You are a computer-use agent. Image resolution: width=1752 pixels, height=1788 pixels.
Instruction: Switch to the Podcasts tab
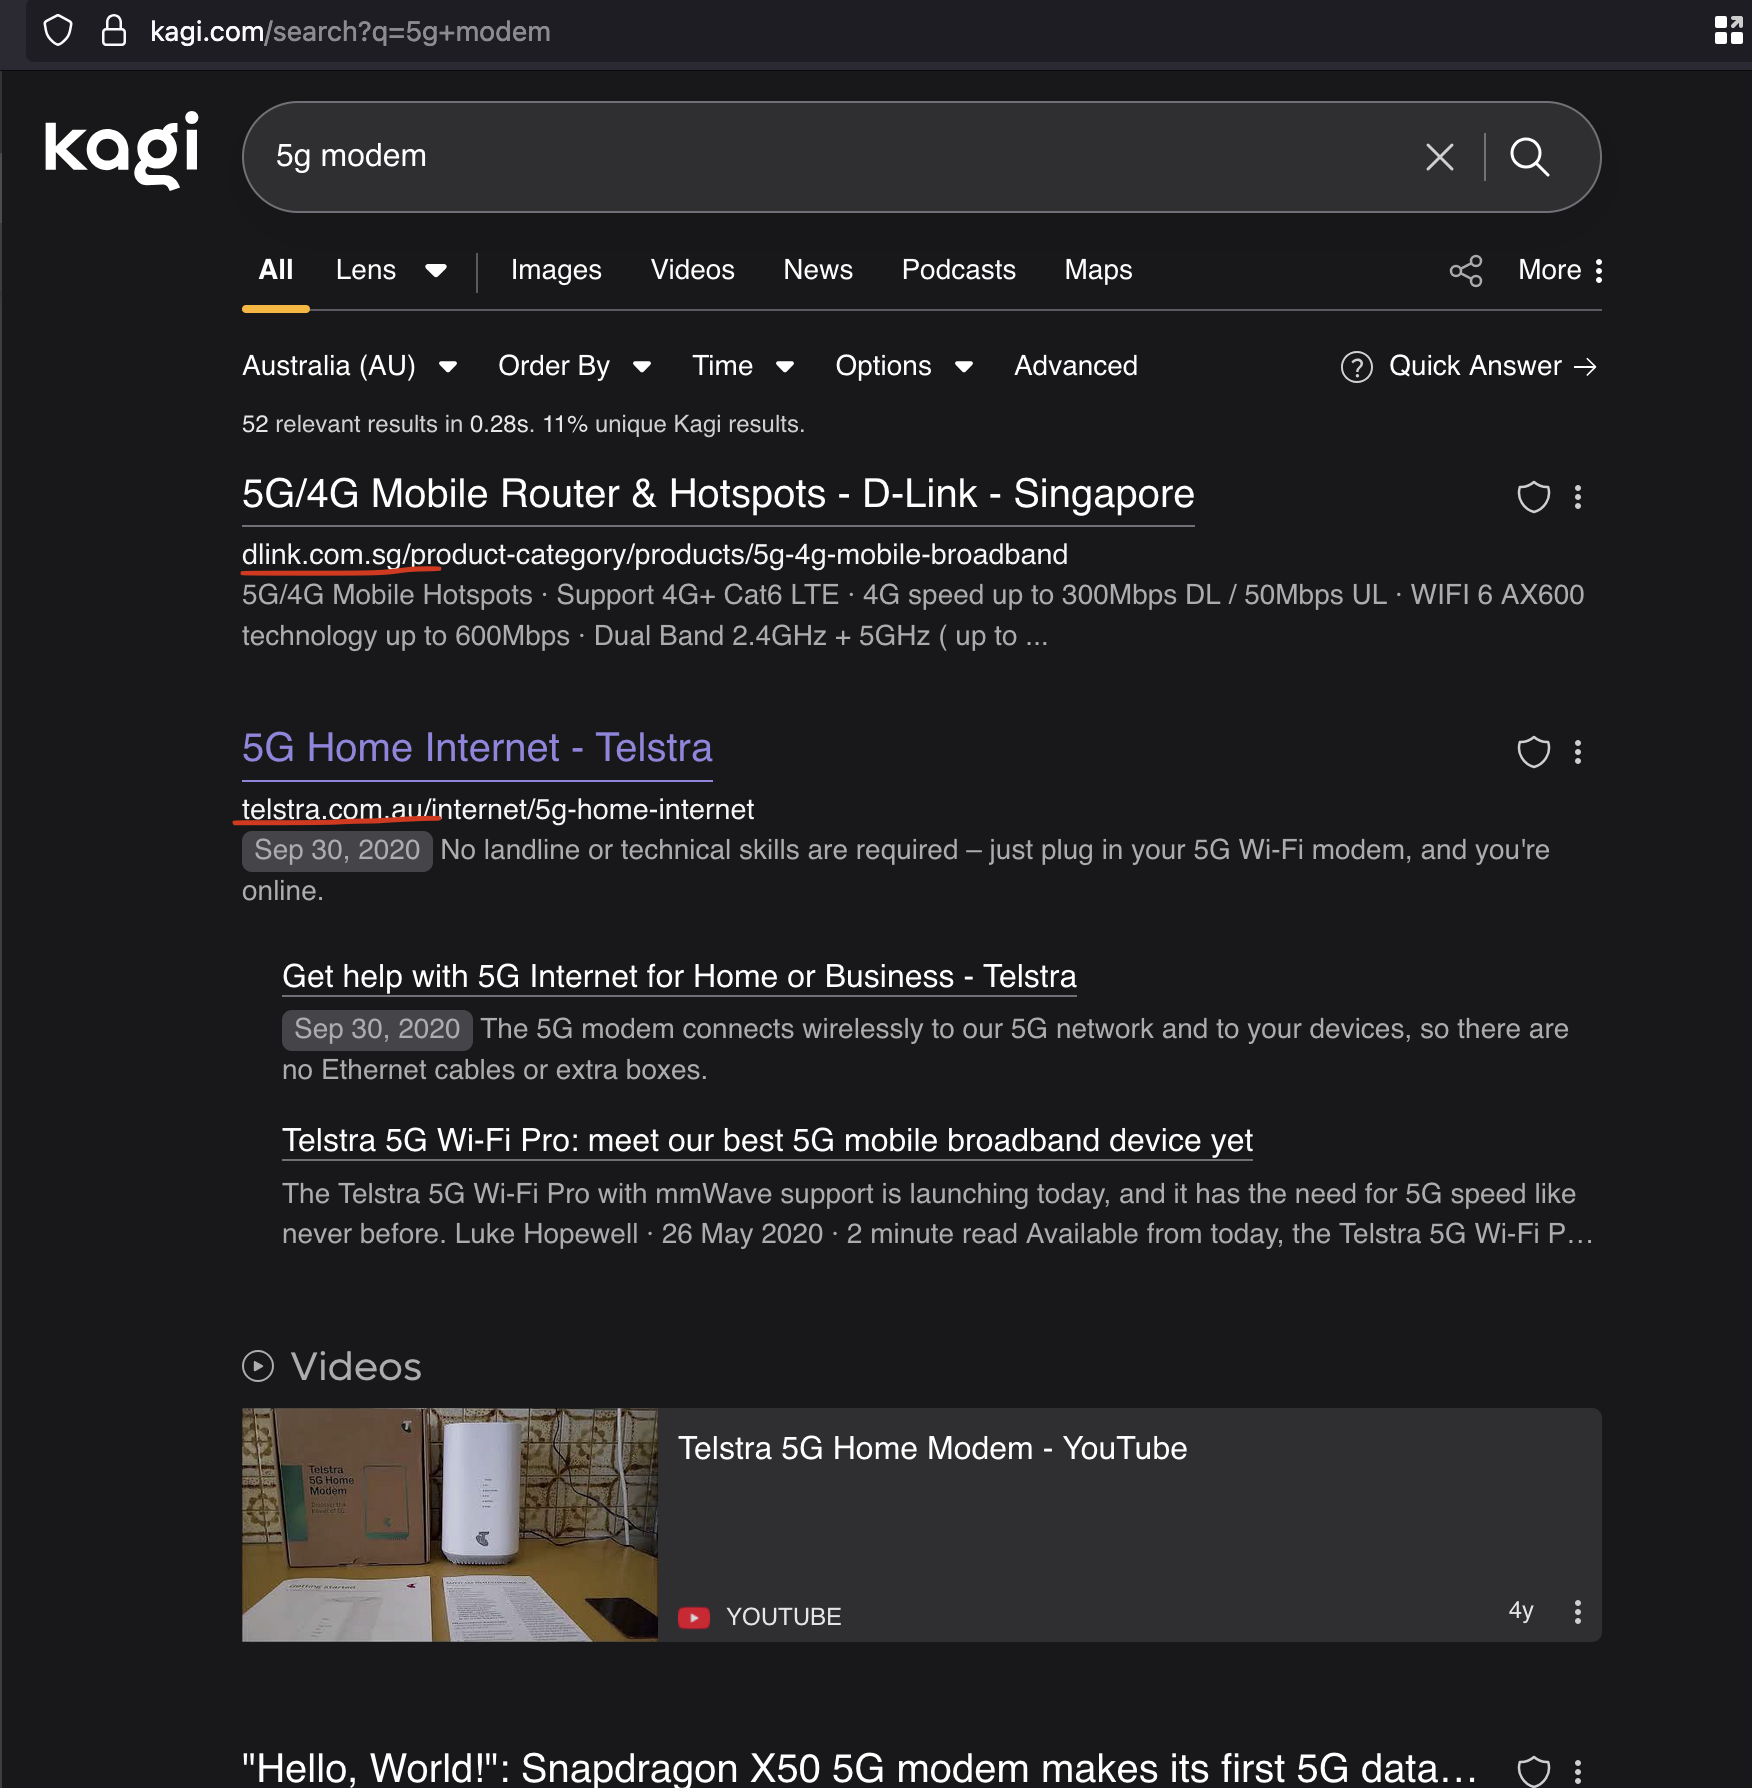pos(958,270)
